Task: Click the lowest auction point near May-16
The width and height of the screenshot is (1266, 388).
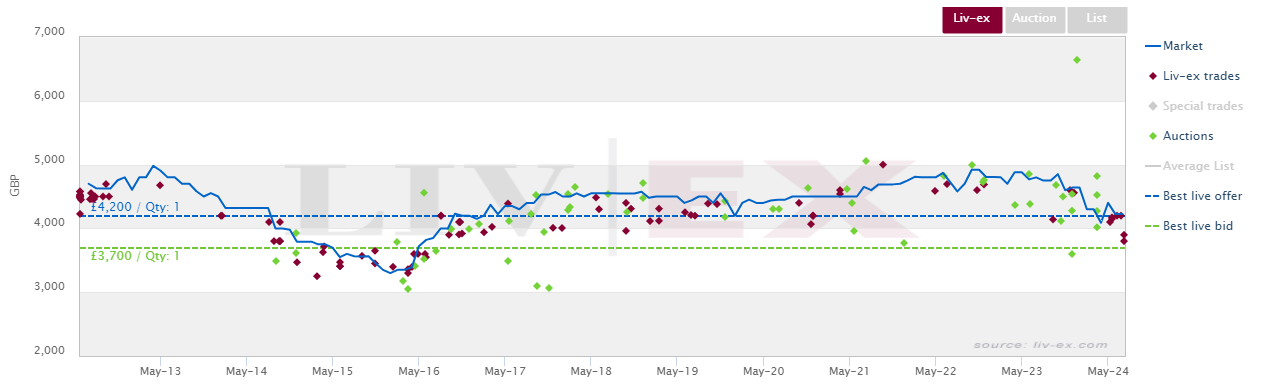Action: pyautogui.click(x=407, y=289)
